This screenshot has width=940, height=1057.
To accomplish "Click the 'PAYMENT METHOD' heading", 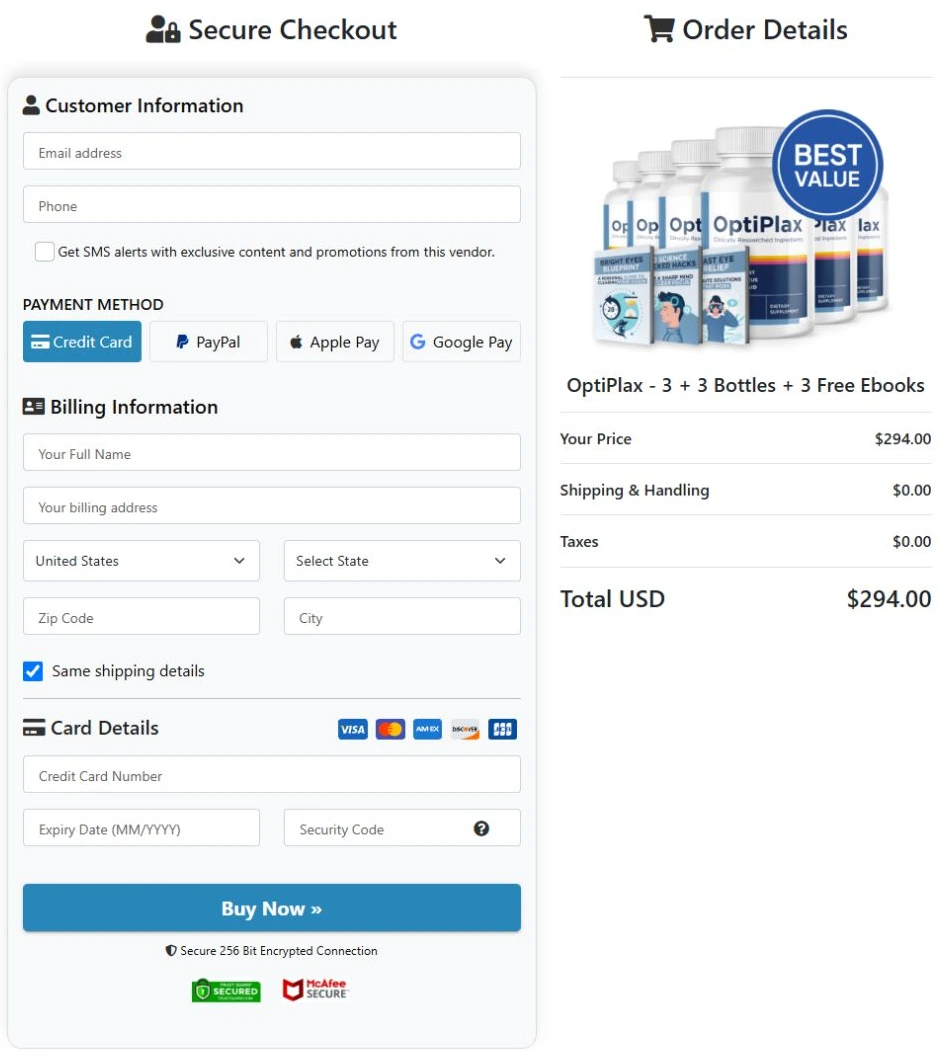I will pyautogui.click(x=93, y=305).
